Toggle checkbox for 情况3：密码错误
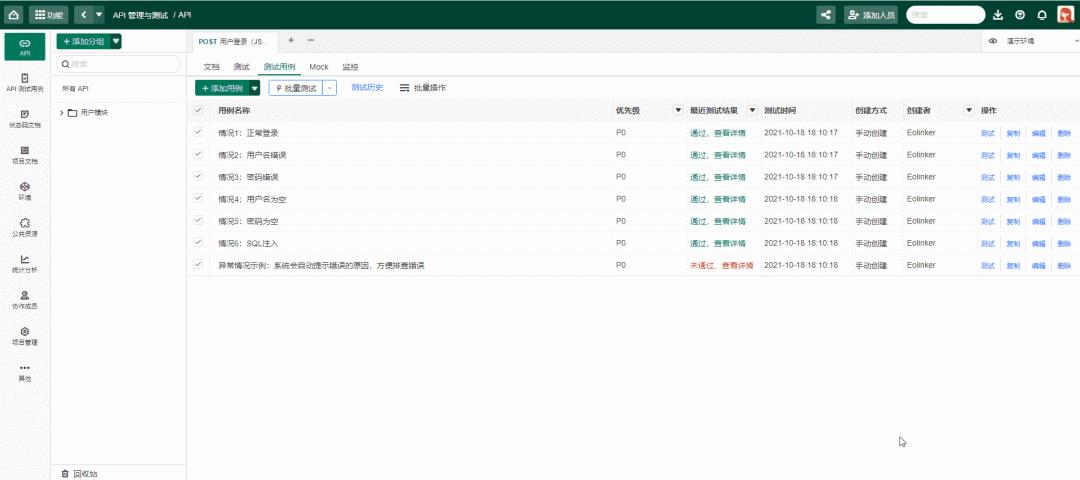 tap(198, 176)
